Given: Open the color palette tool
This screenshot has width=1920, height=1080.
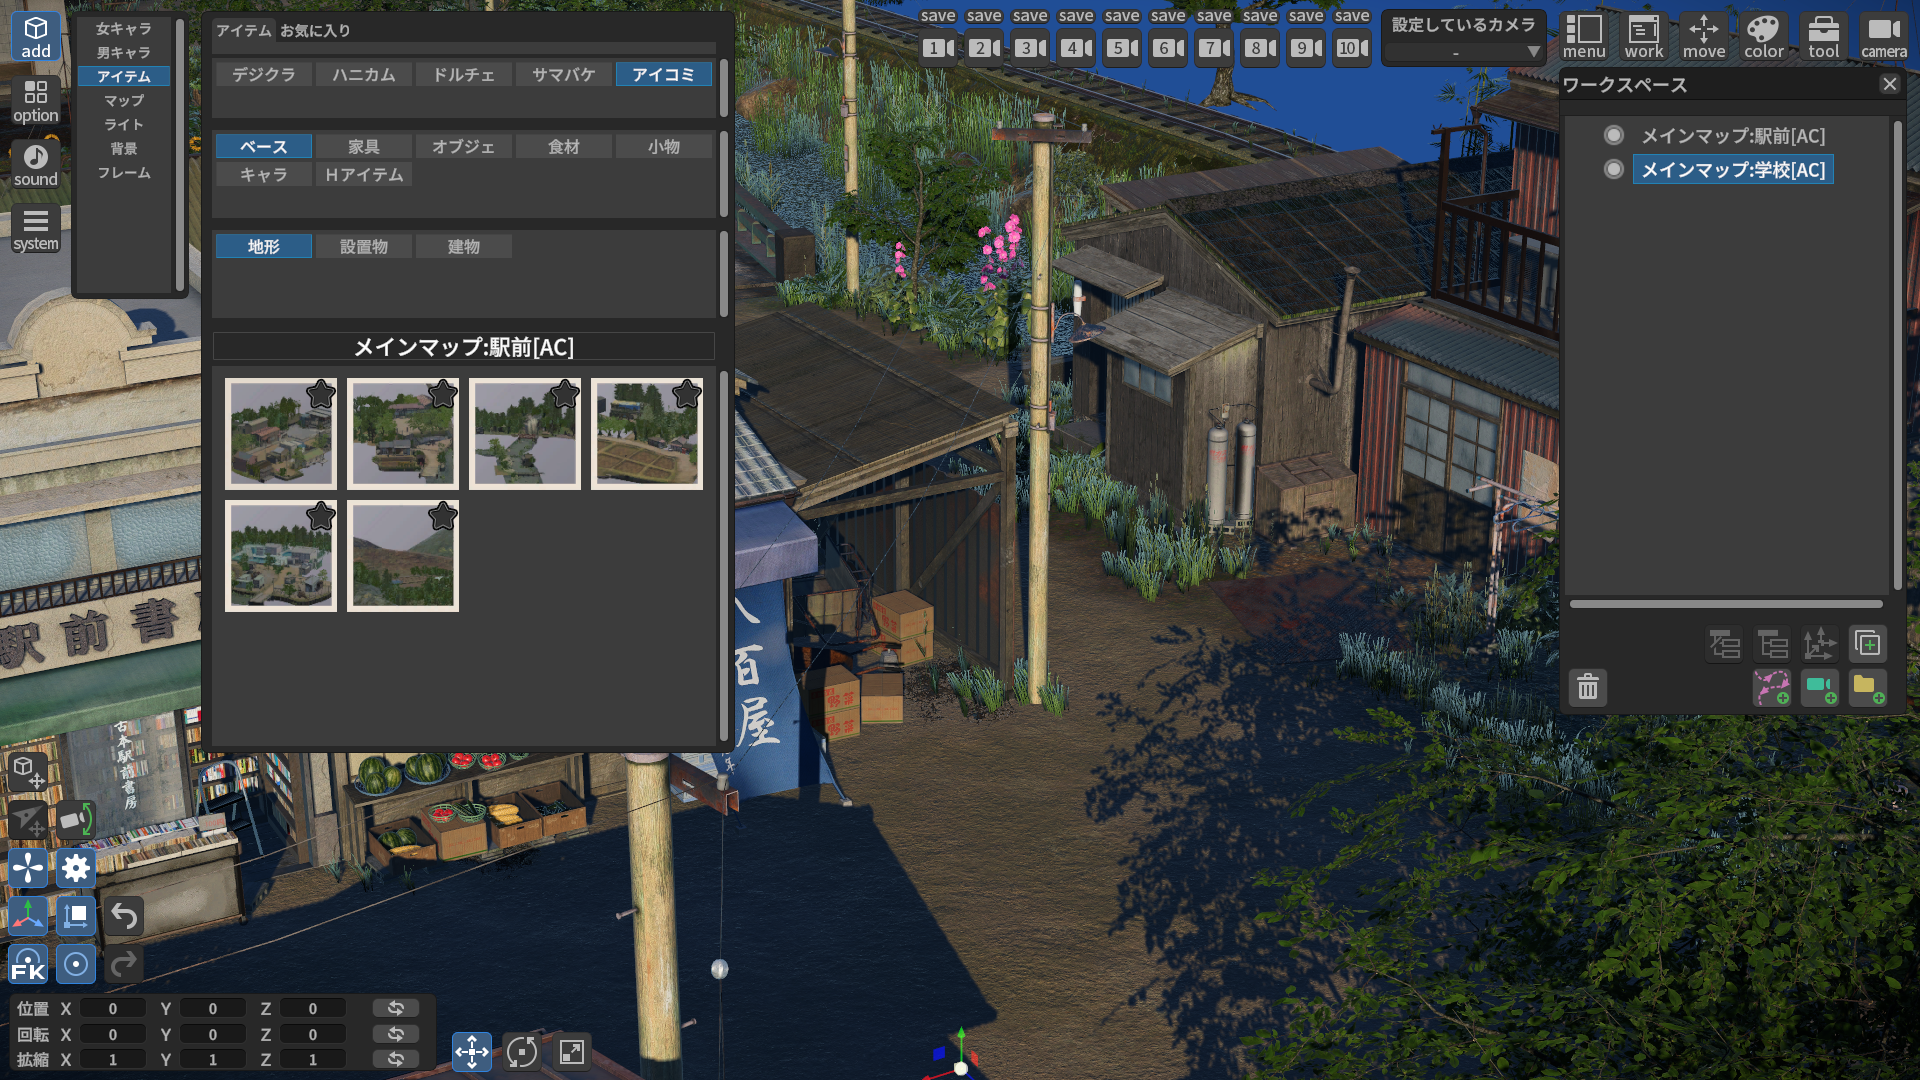Looking at the screenshot, I should pos(1763,37).
